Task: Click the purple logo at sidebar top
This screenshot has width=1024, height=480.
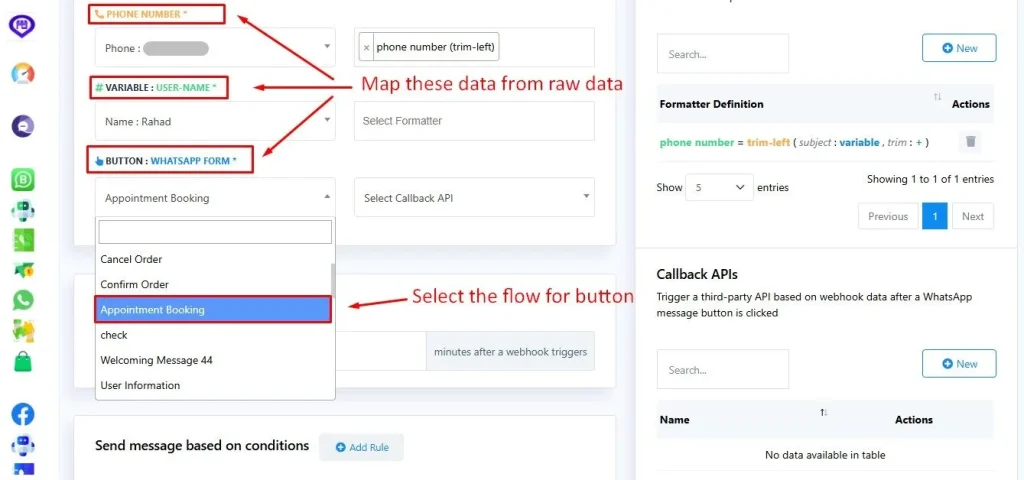Action: click(23, 25)
